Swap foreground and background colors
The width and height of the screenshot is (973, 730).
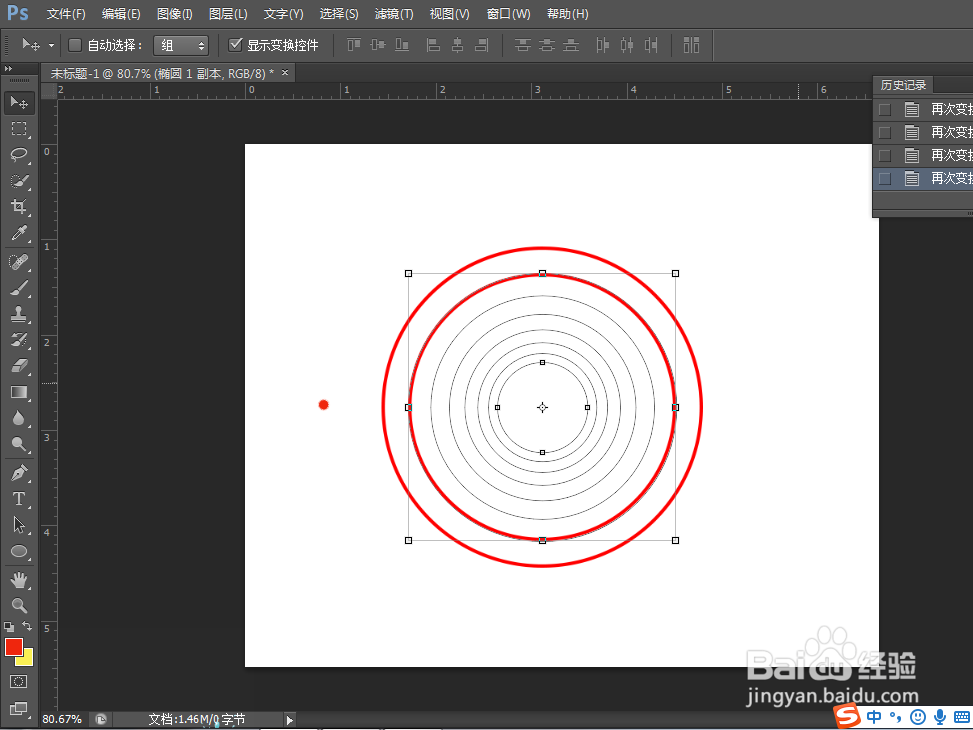(27, 626)
